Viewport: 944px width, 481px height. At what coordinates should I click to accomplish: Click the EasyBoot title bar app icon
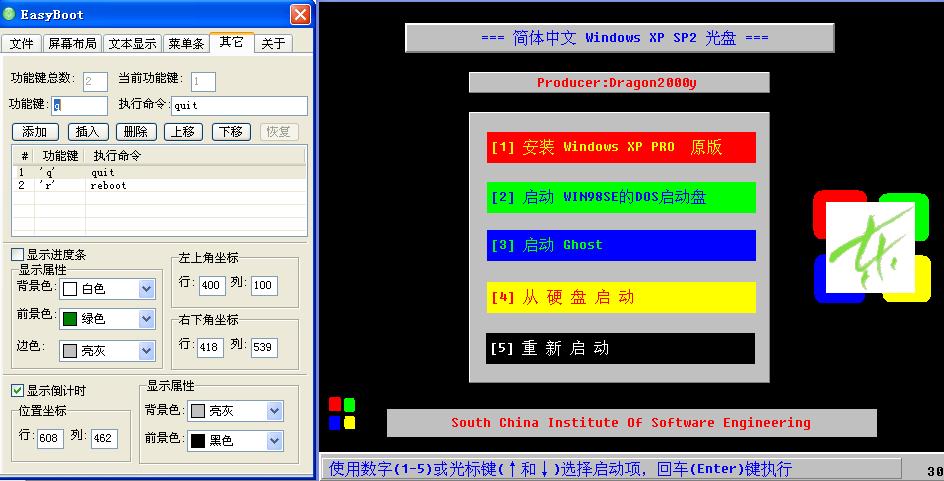click(x=9, y=14)
